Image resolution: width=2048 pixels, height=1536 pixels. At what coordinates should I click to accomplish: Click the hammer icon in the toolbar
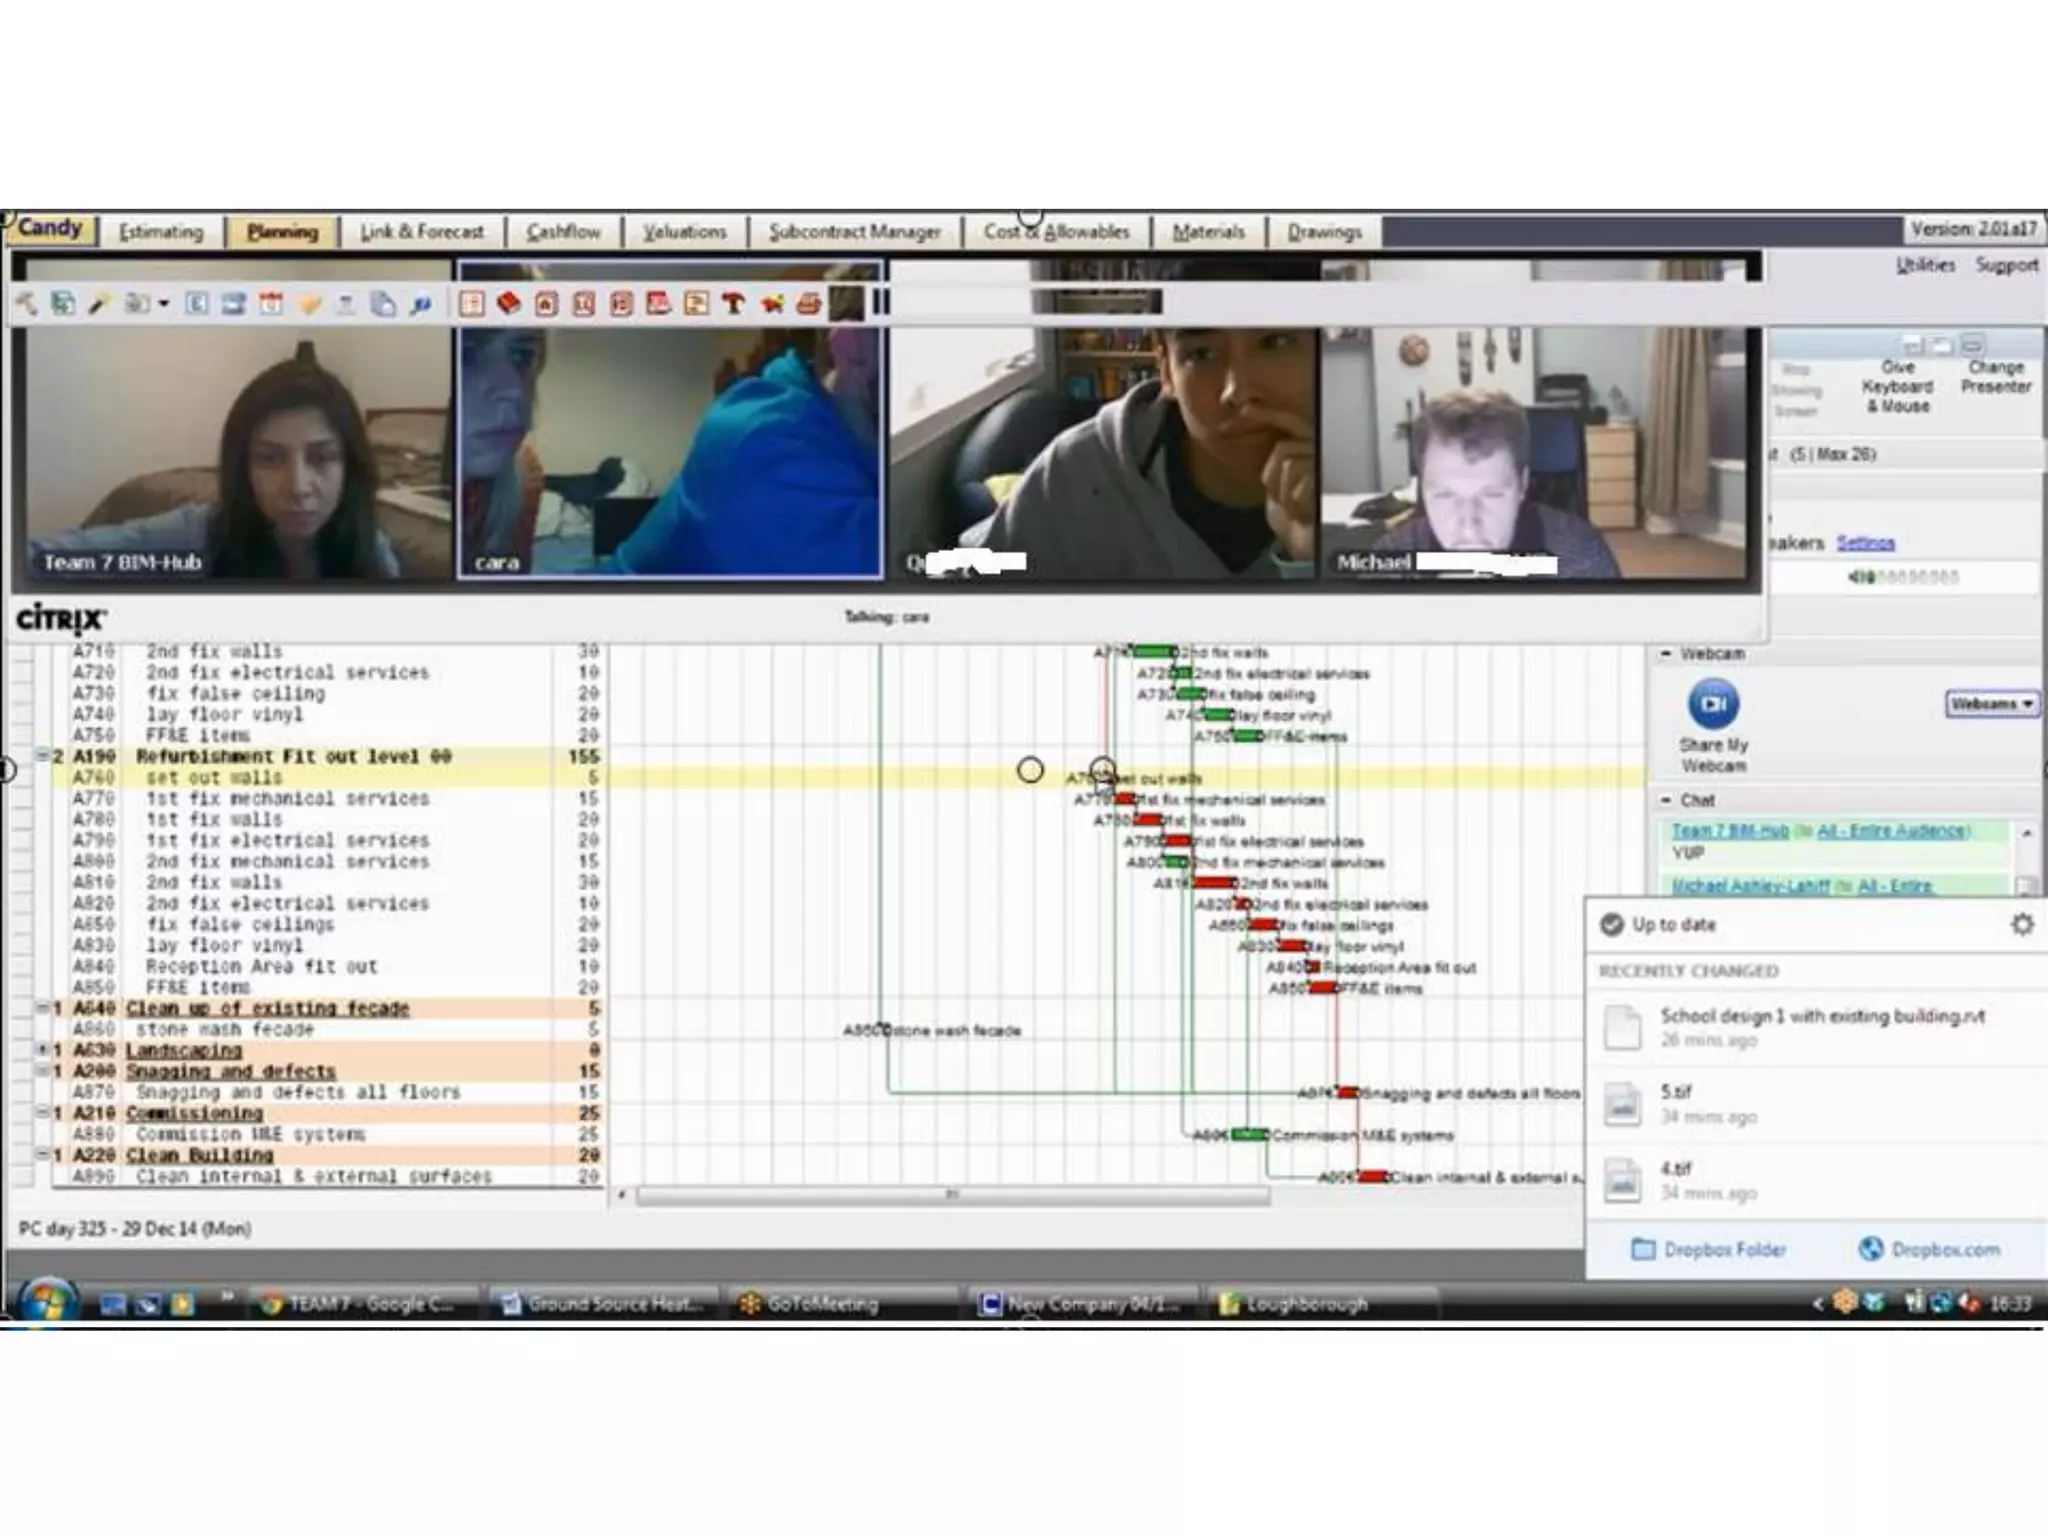tap(27, 303)
